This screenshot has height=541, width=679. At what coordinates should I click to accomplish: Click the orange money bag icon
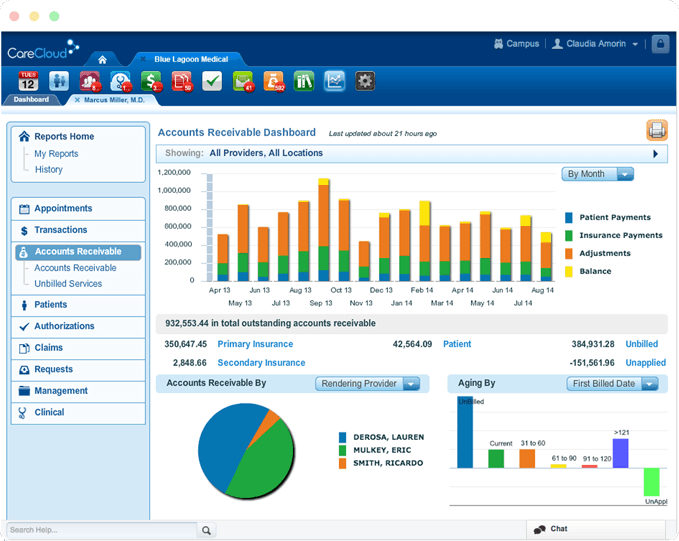274,81
